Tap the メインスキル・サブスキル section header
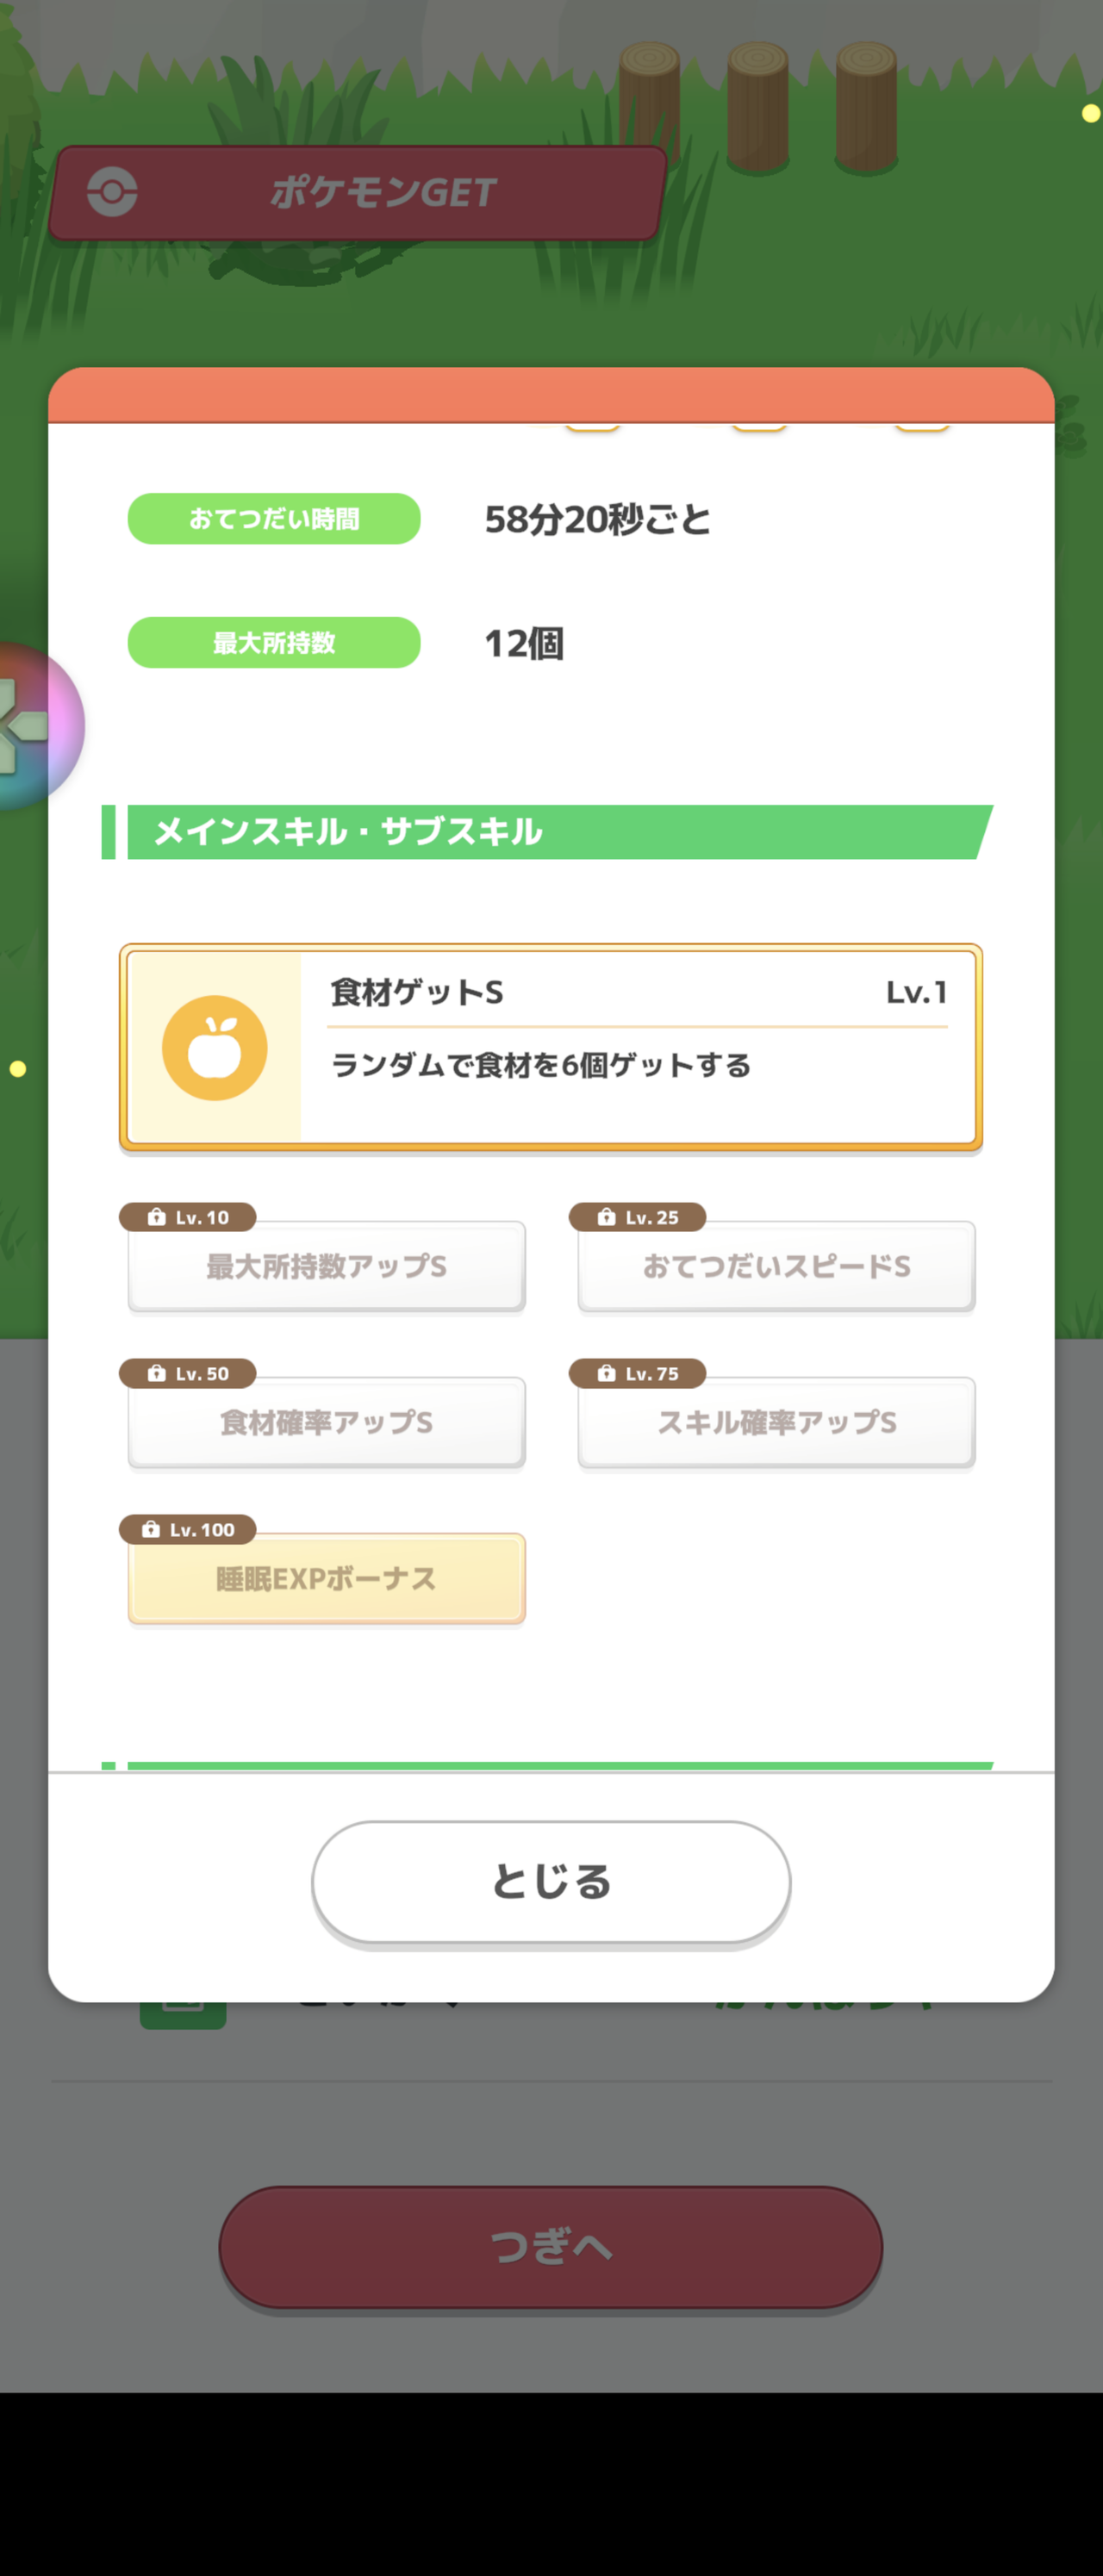 tap(550, 832)
